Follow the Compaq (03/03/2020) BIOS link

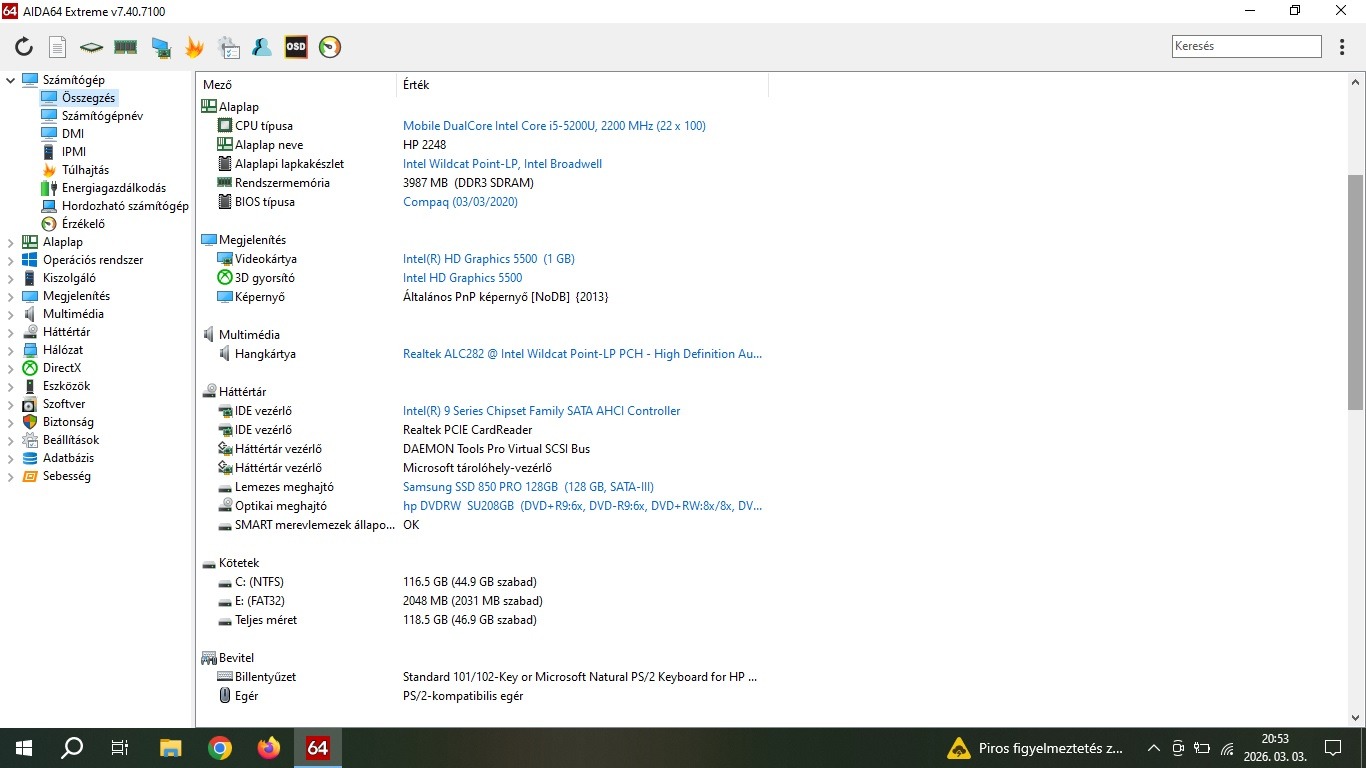coord(460,202)
